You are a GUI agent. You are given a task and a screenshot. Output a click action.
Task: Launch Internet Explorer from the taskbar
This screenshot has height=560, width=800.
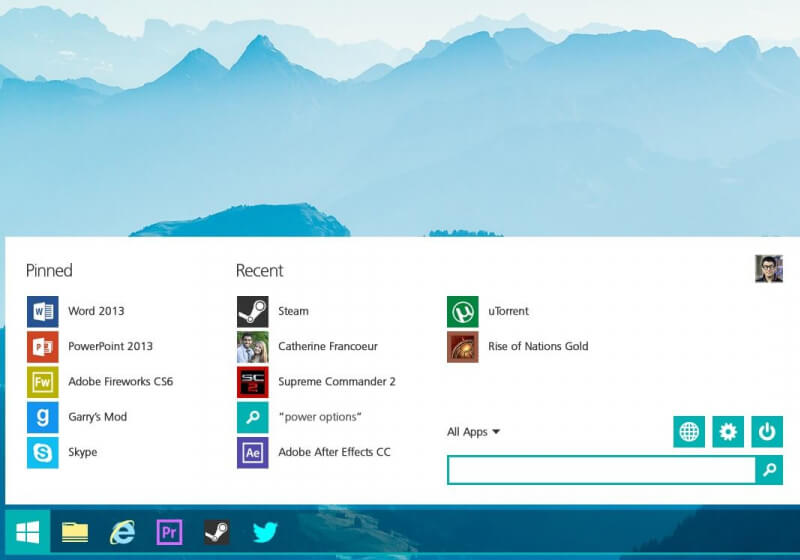[122, 532]
